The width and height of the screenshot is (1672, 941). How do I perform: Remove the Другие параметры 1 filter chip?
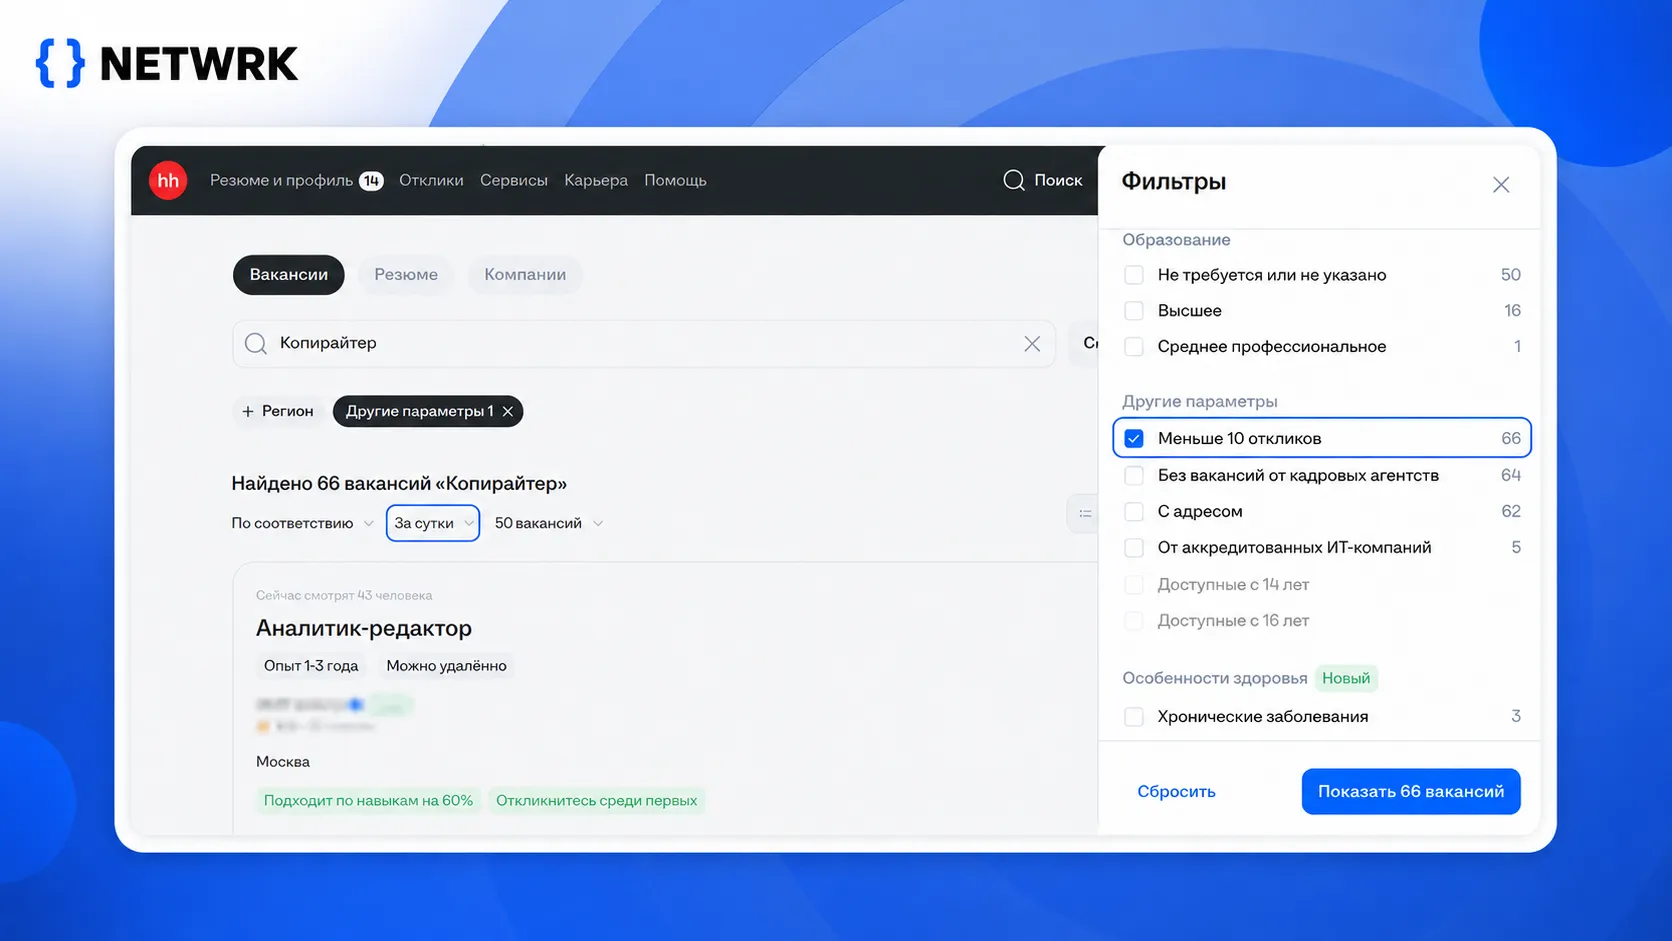[x=508, y=411]
